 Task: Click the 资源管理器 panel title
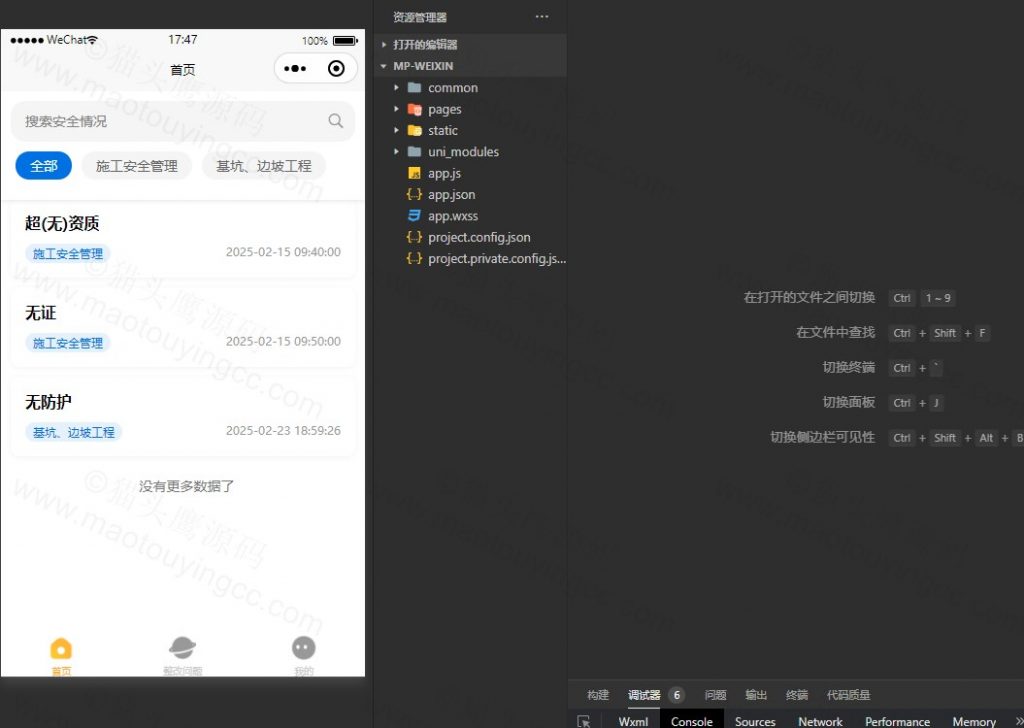420,17
